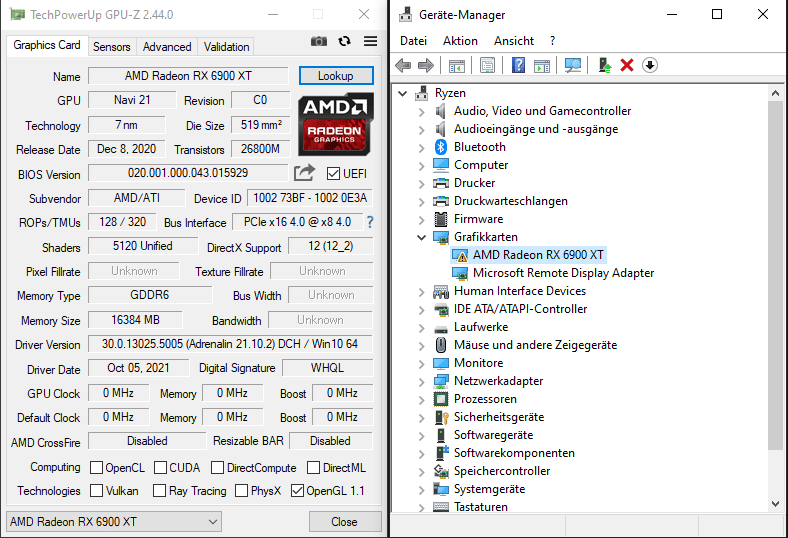Expand the Laufwerke category

(x=422, y=328)
